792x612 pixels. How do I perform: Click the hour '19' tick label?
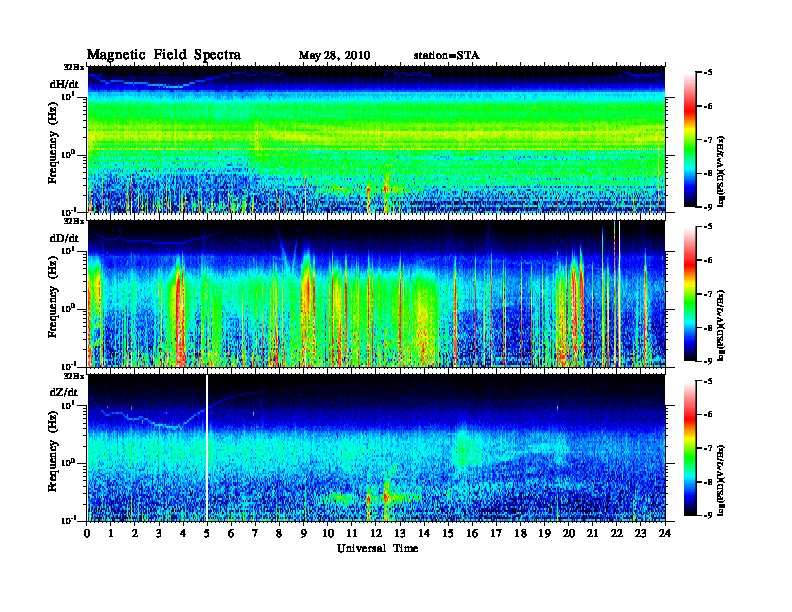click(x=544, y=534)
